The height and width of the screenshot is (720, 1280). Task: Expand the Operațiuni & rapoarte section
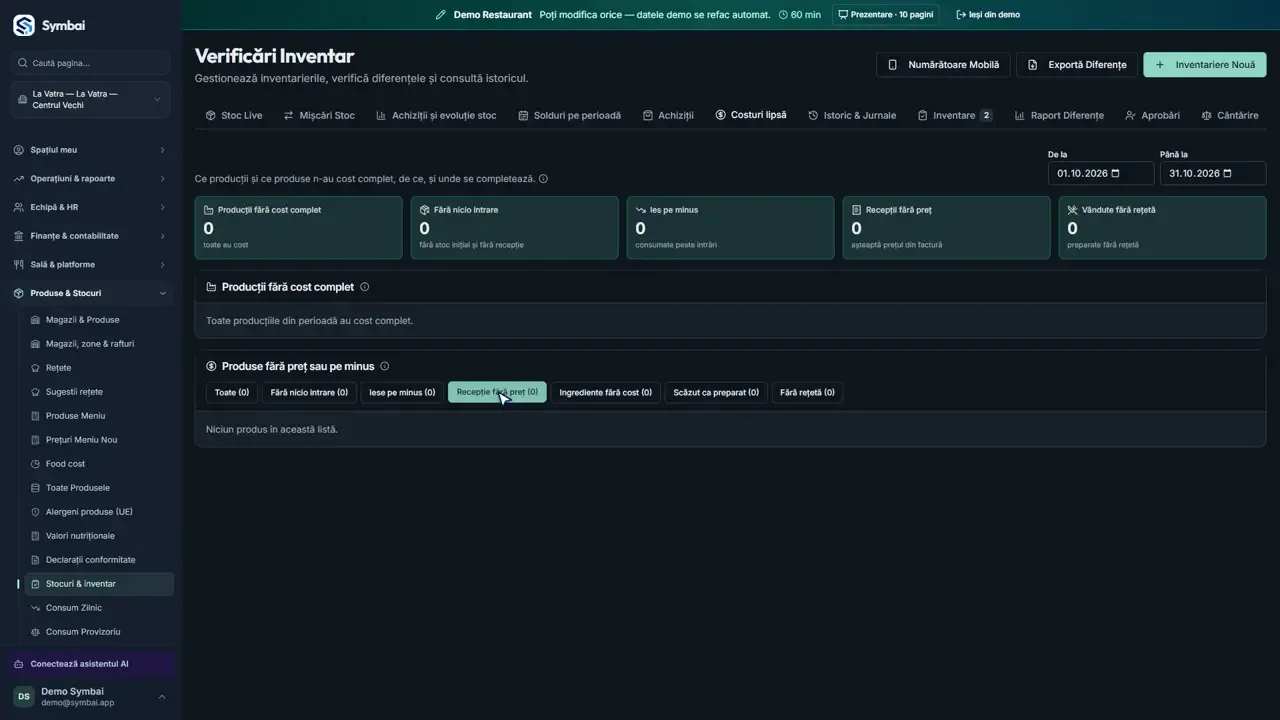click(x=90, y=179)
